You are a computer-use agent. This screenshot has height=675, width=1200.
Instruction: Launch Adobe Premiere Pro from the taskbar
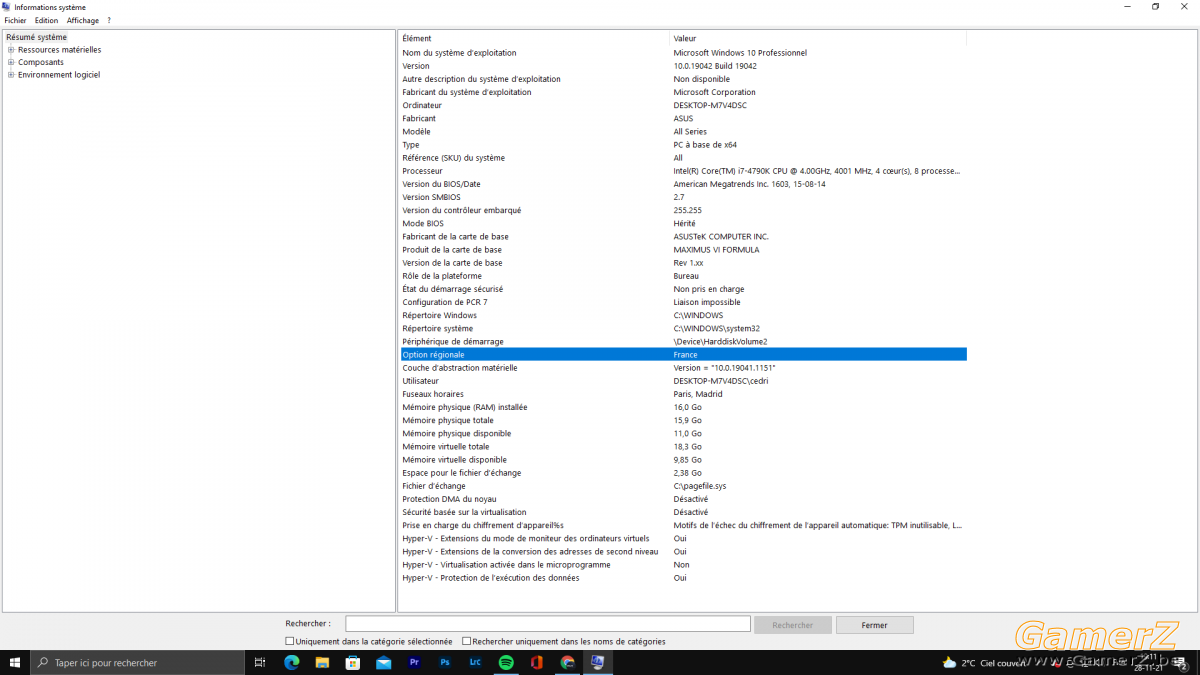coord(414,662)
